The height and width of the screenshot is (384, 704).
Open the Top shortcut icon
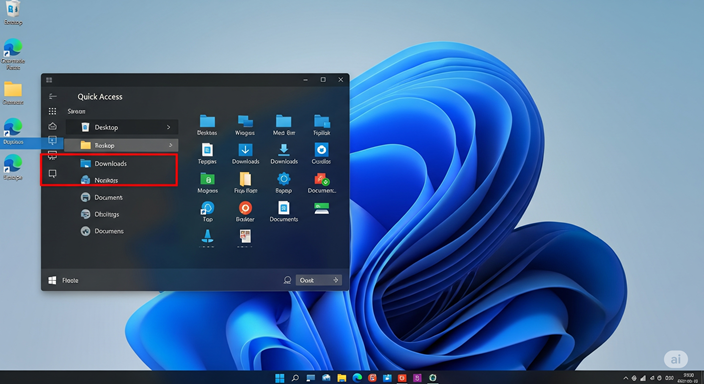point(207,208)
